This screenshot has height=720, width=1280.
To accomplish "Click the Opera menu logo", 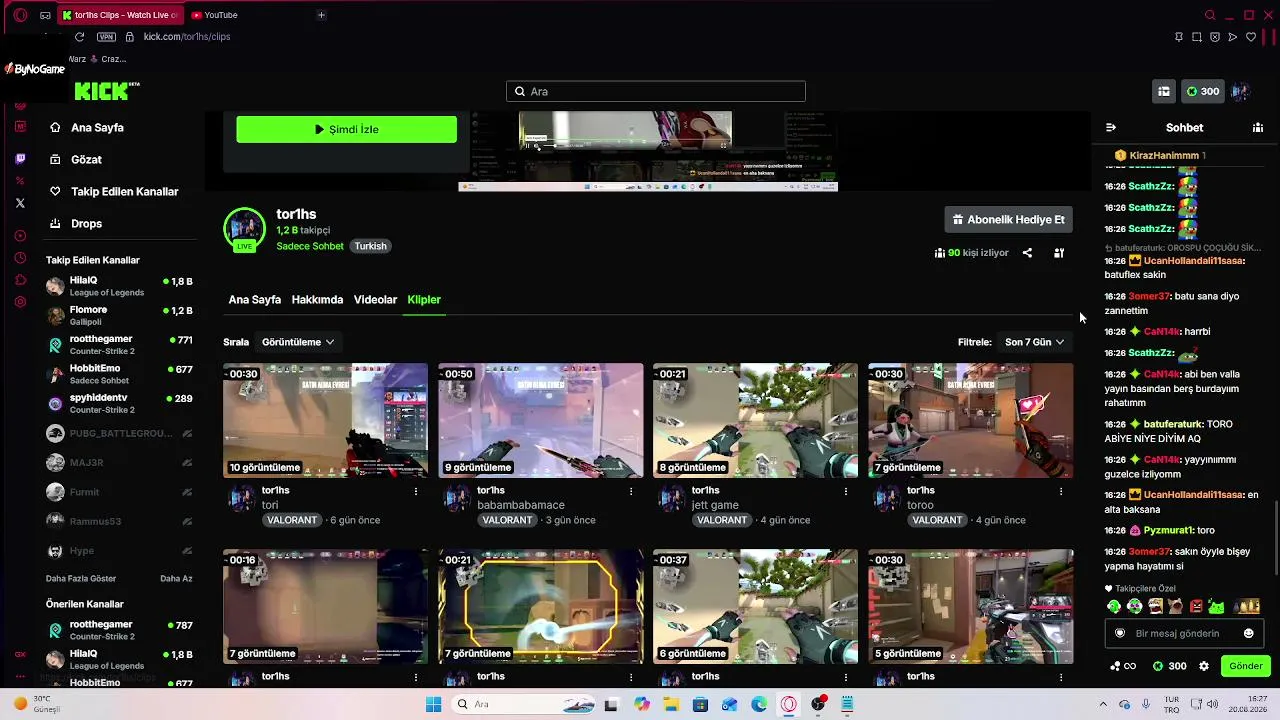I will 19,15.
